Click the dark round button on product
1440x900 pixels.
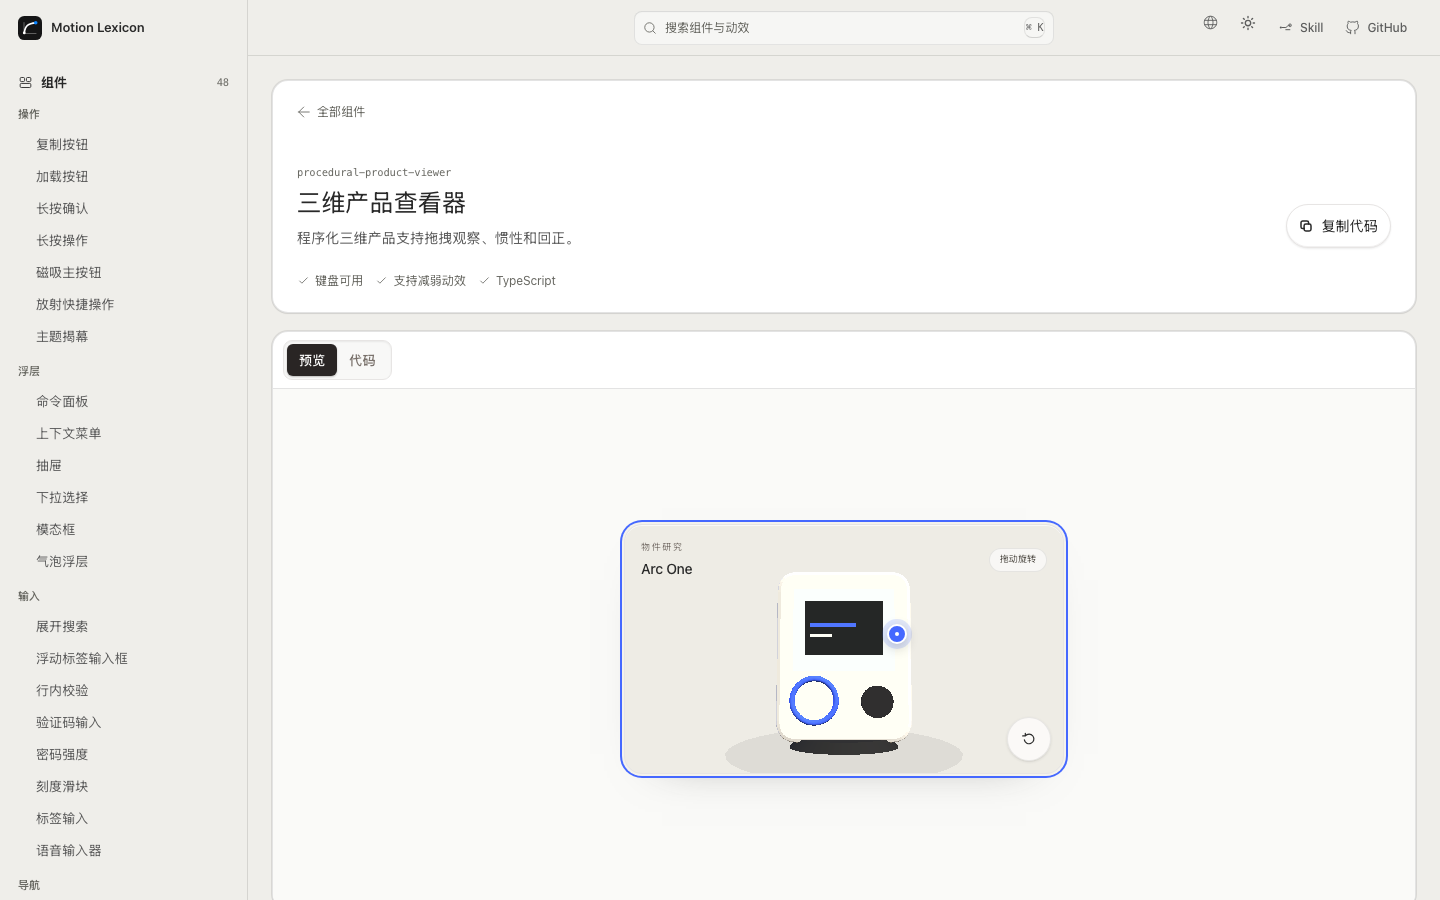pyautogui.click(x=877, y=702)
